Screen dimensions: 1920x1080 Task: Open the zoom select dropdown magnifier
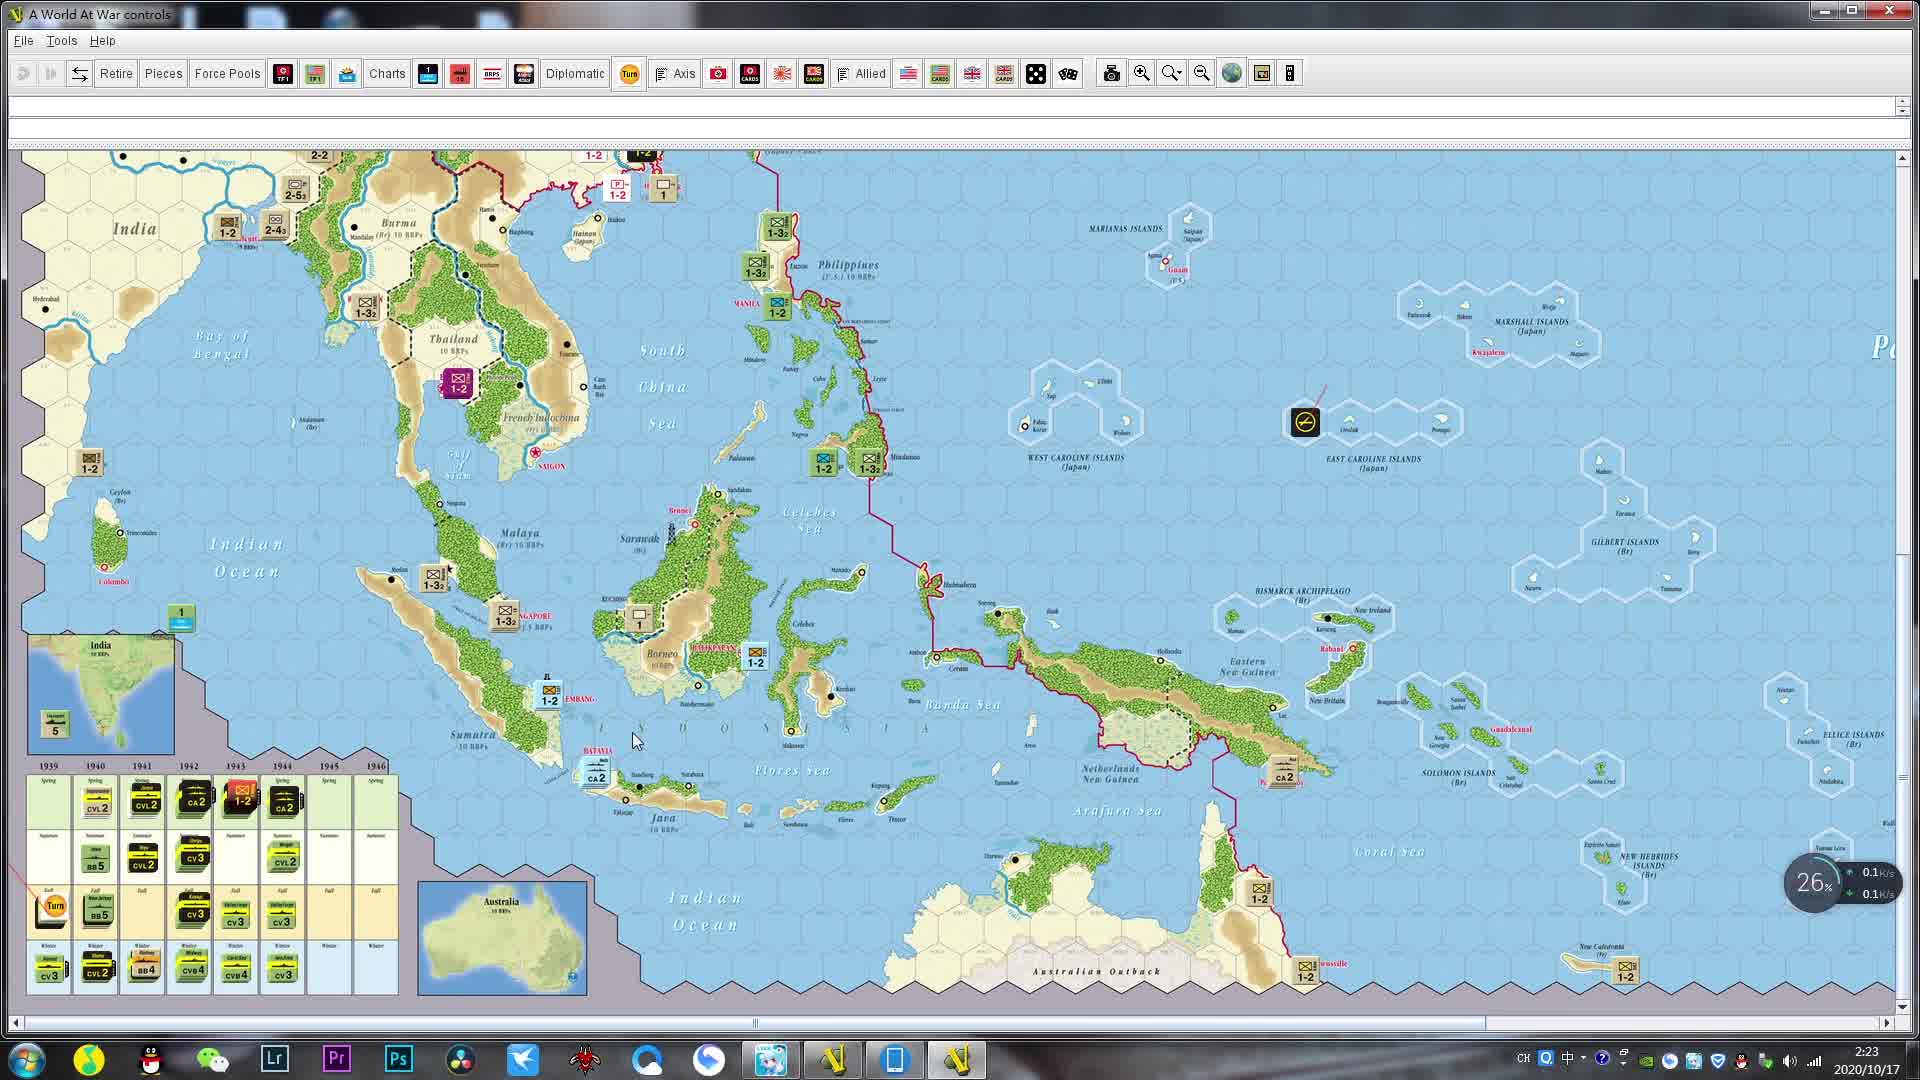point(1171,73)
